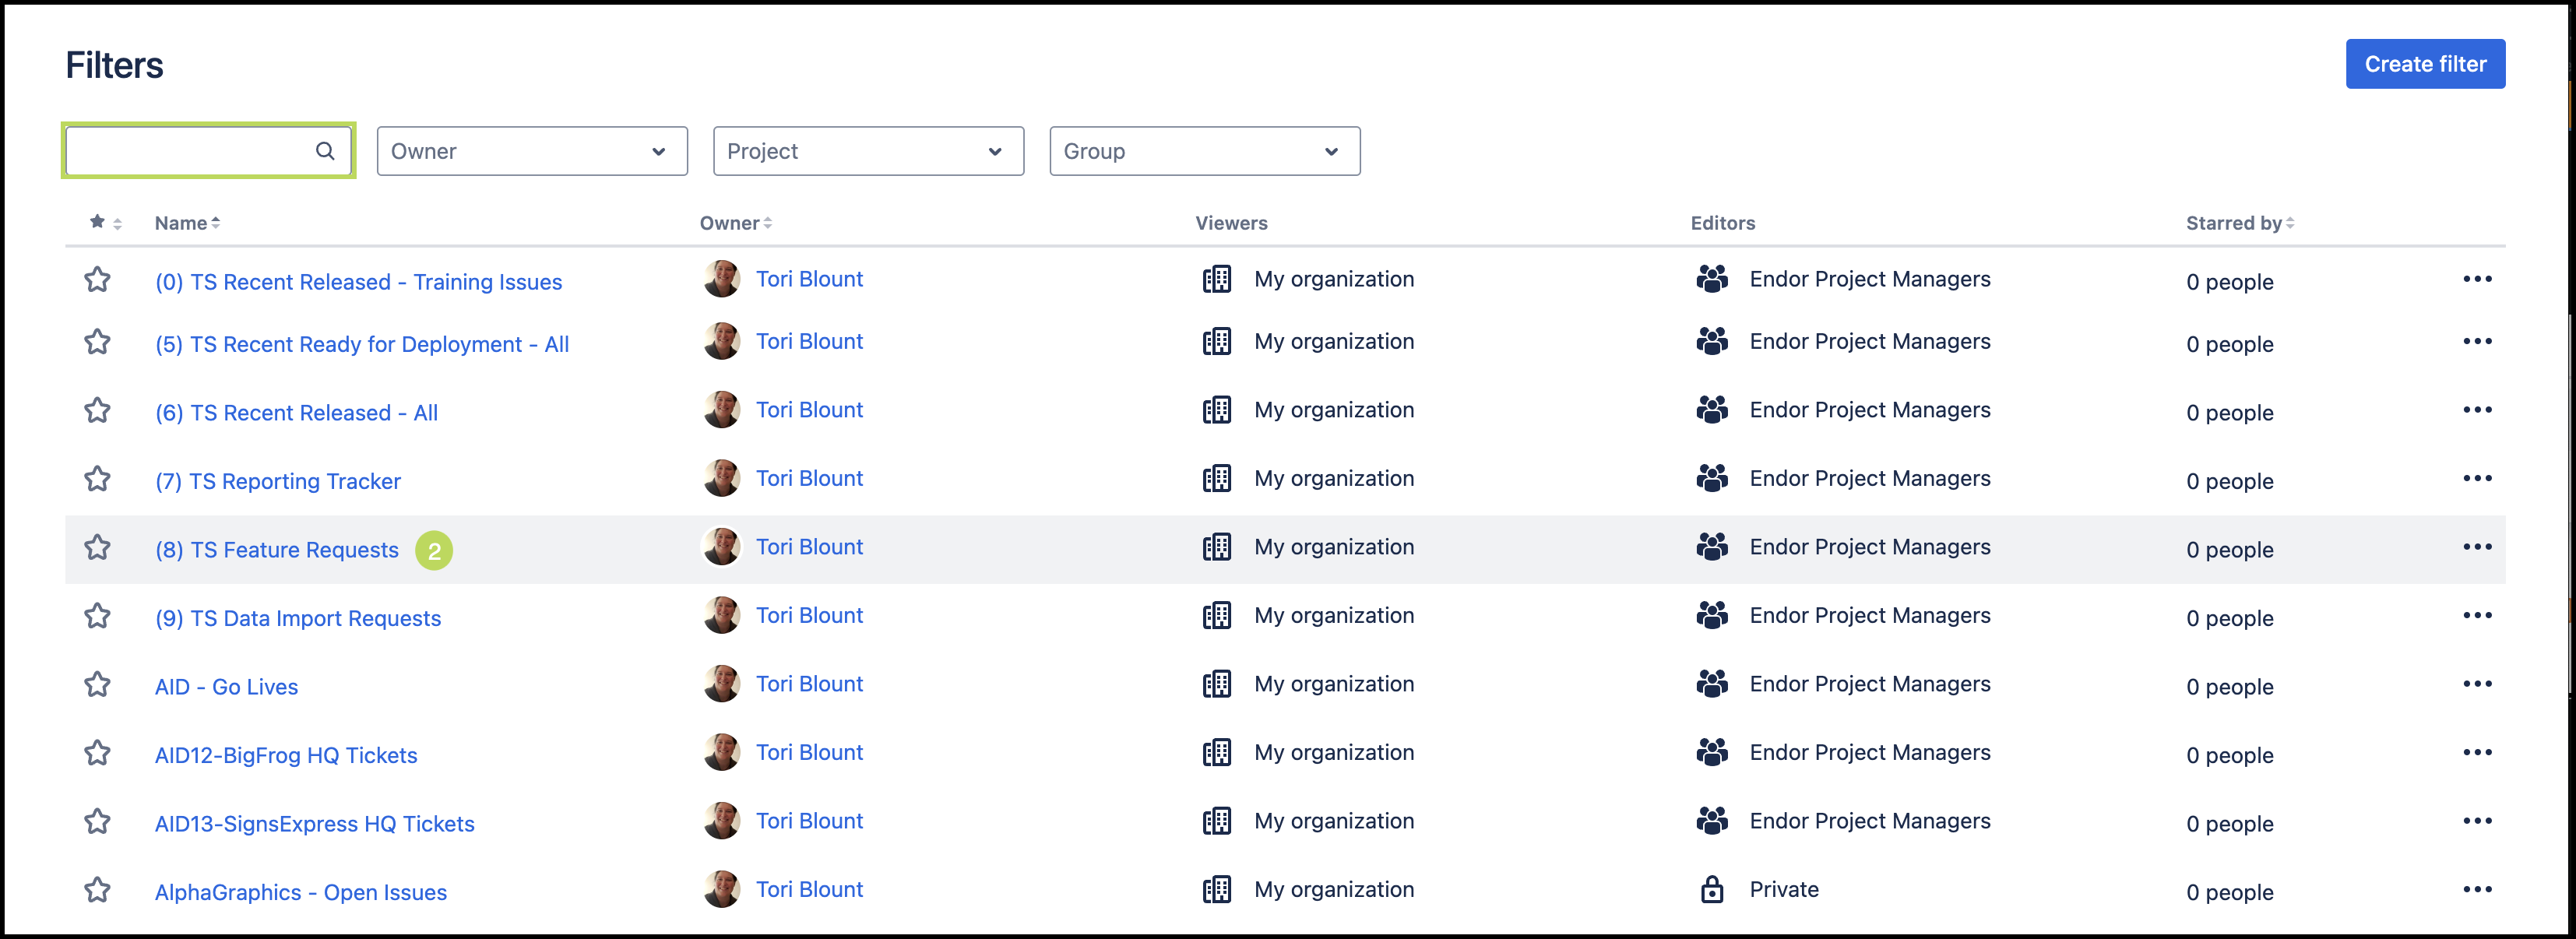2576x939 pixels.
Task: Click ellipsis menu for AlphaGraphics - Open Issues
Action: point(2476,889)
